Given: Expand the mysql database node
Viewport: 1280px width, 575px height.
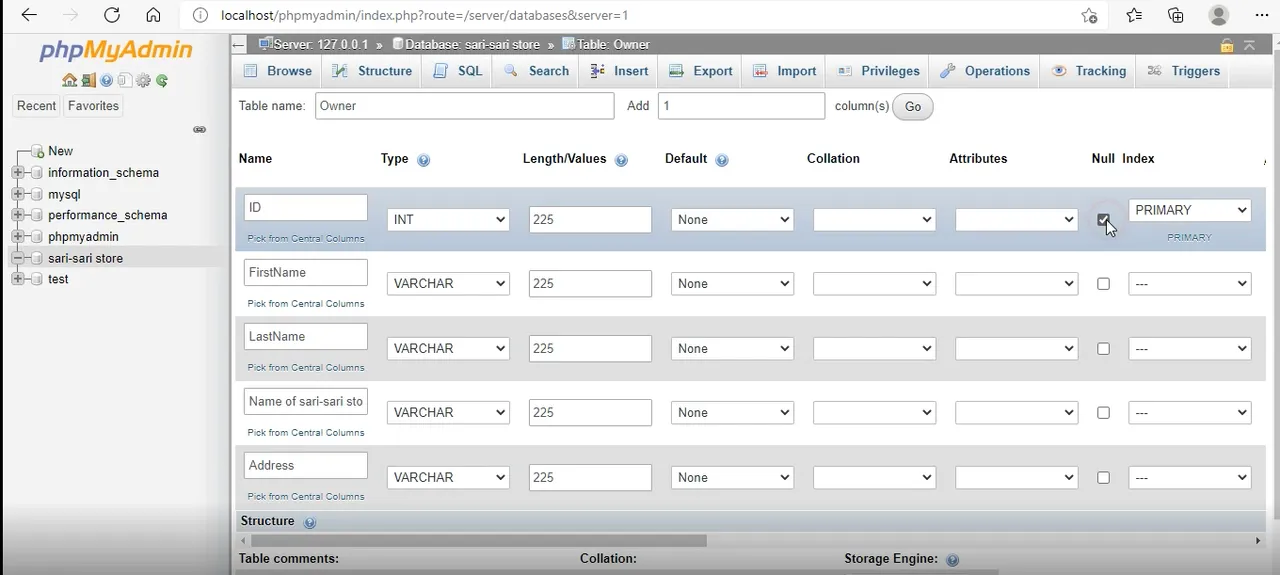Looking at the screenshot, I should tap(17, 195).
